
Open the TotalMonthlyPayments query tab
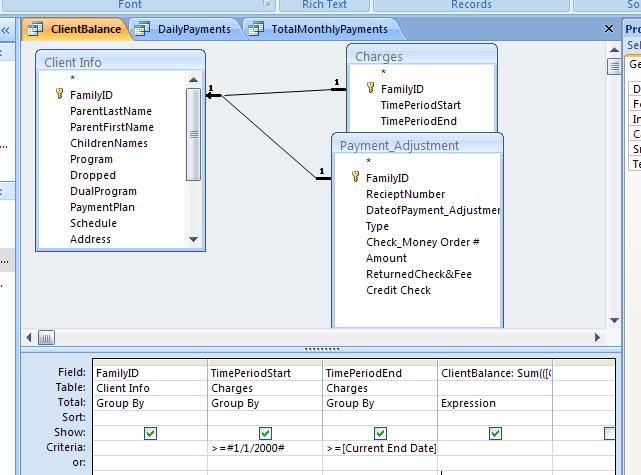[322, 29]
